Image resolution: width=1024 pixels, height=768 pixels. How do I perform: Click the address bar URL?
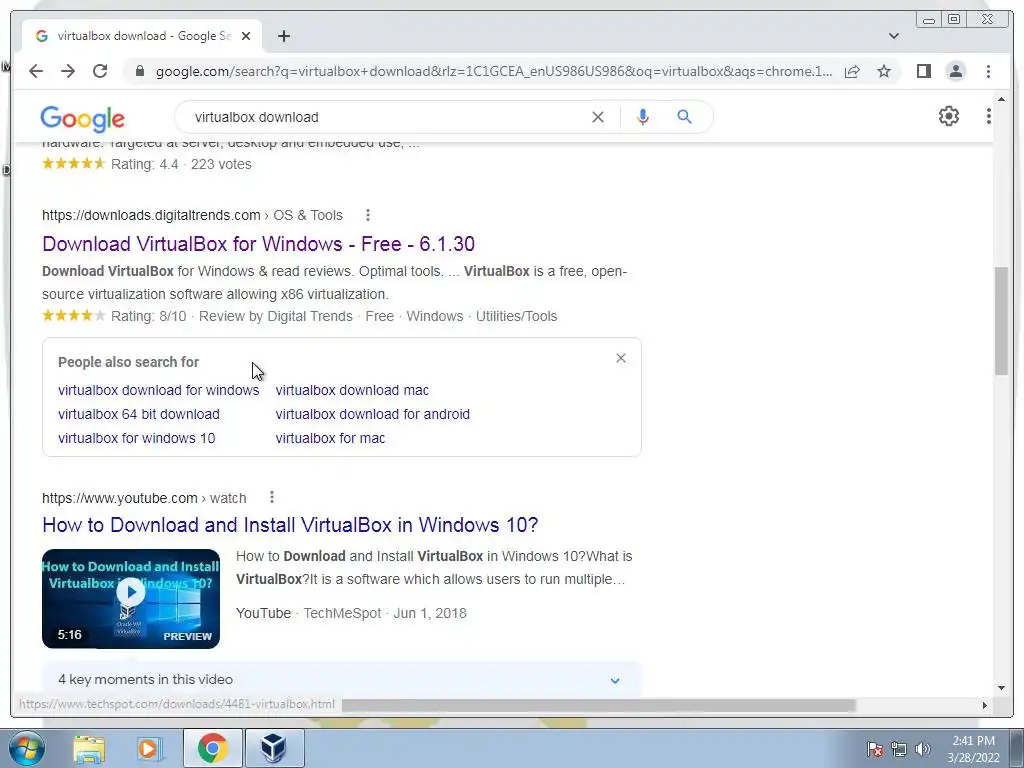(494, 71)
